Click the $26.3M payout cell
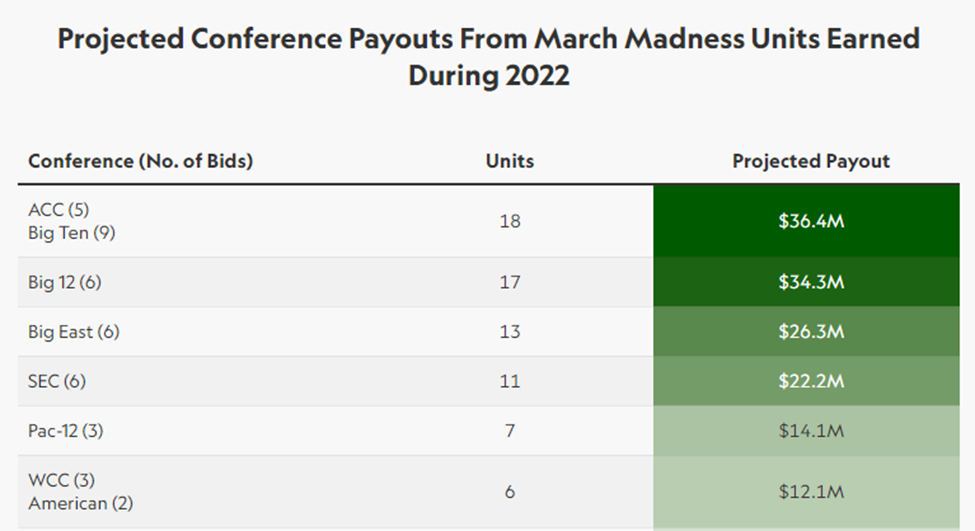Screen dimensions: 975x531 811,332
